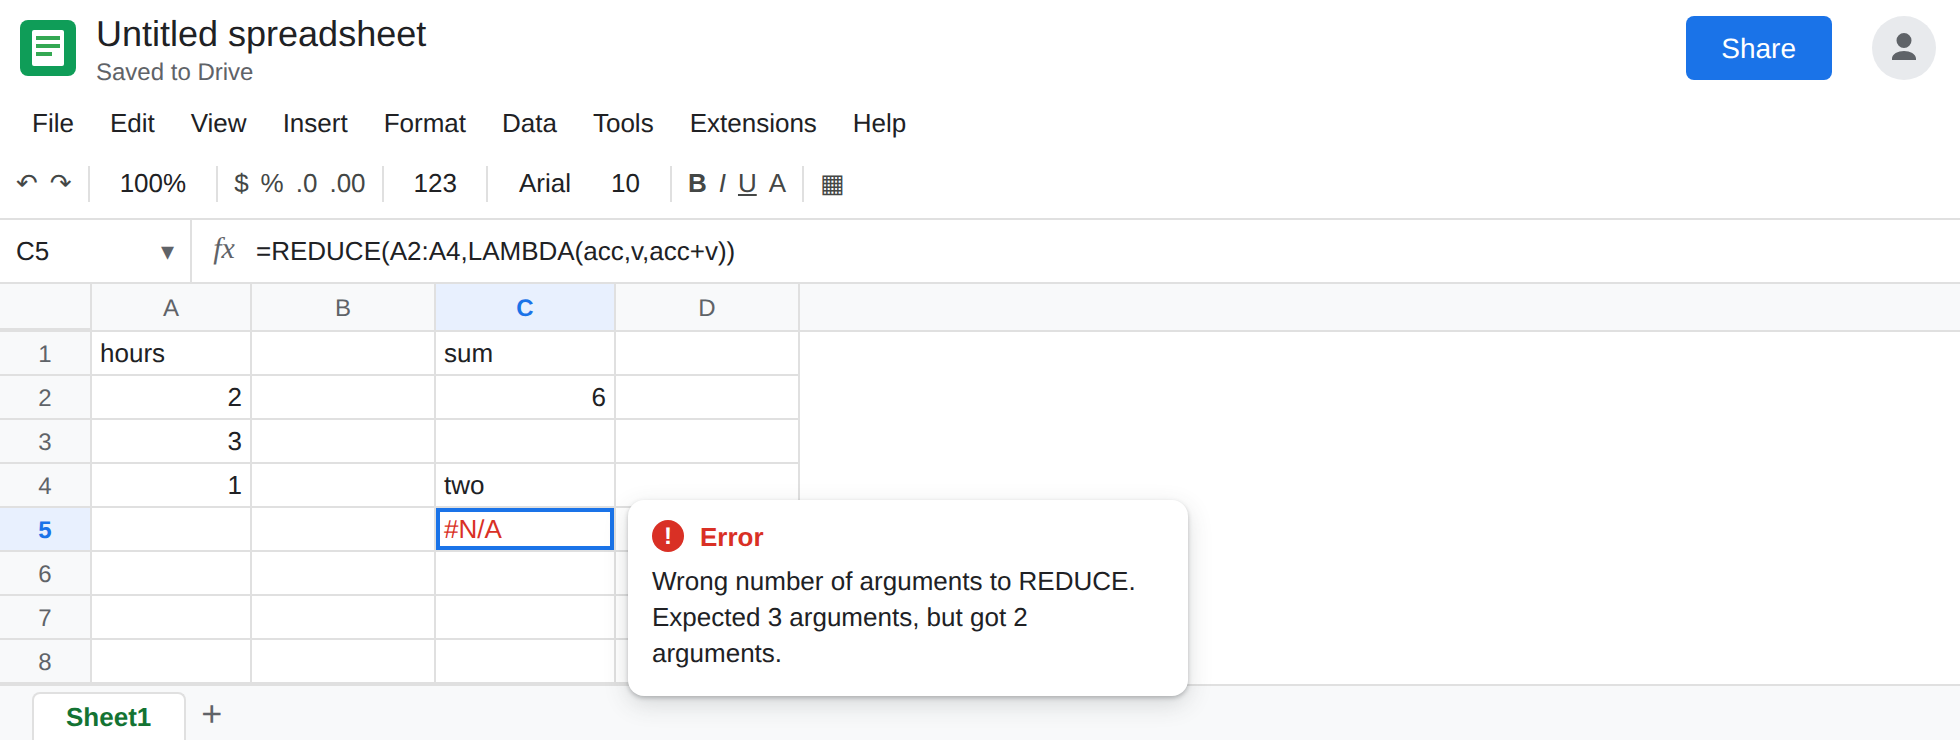Image resolution: width=1960 pixels, height=740 pixels.
Task: Switch to the Sheet1 tab
Action: pos(108,716)
